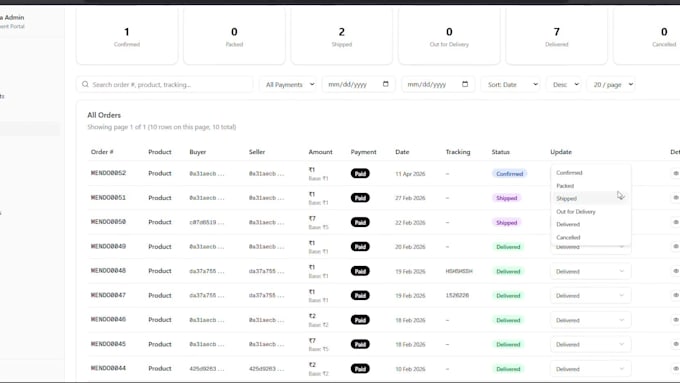
Task: Click the first mm/dd/yyyy date input
Action: pos(358,84)
